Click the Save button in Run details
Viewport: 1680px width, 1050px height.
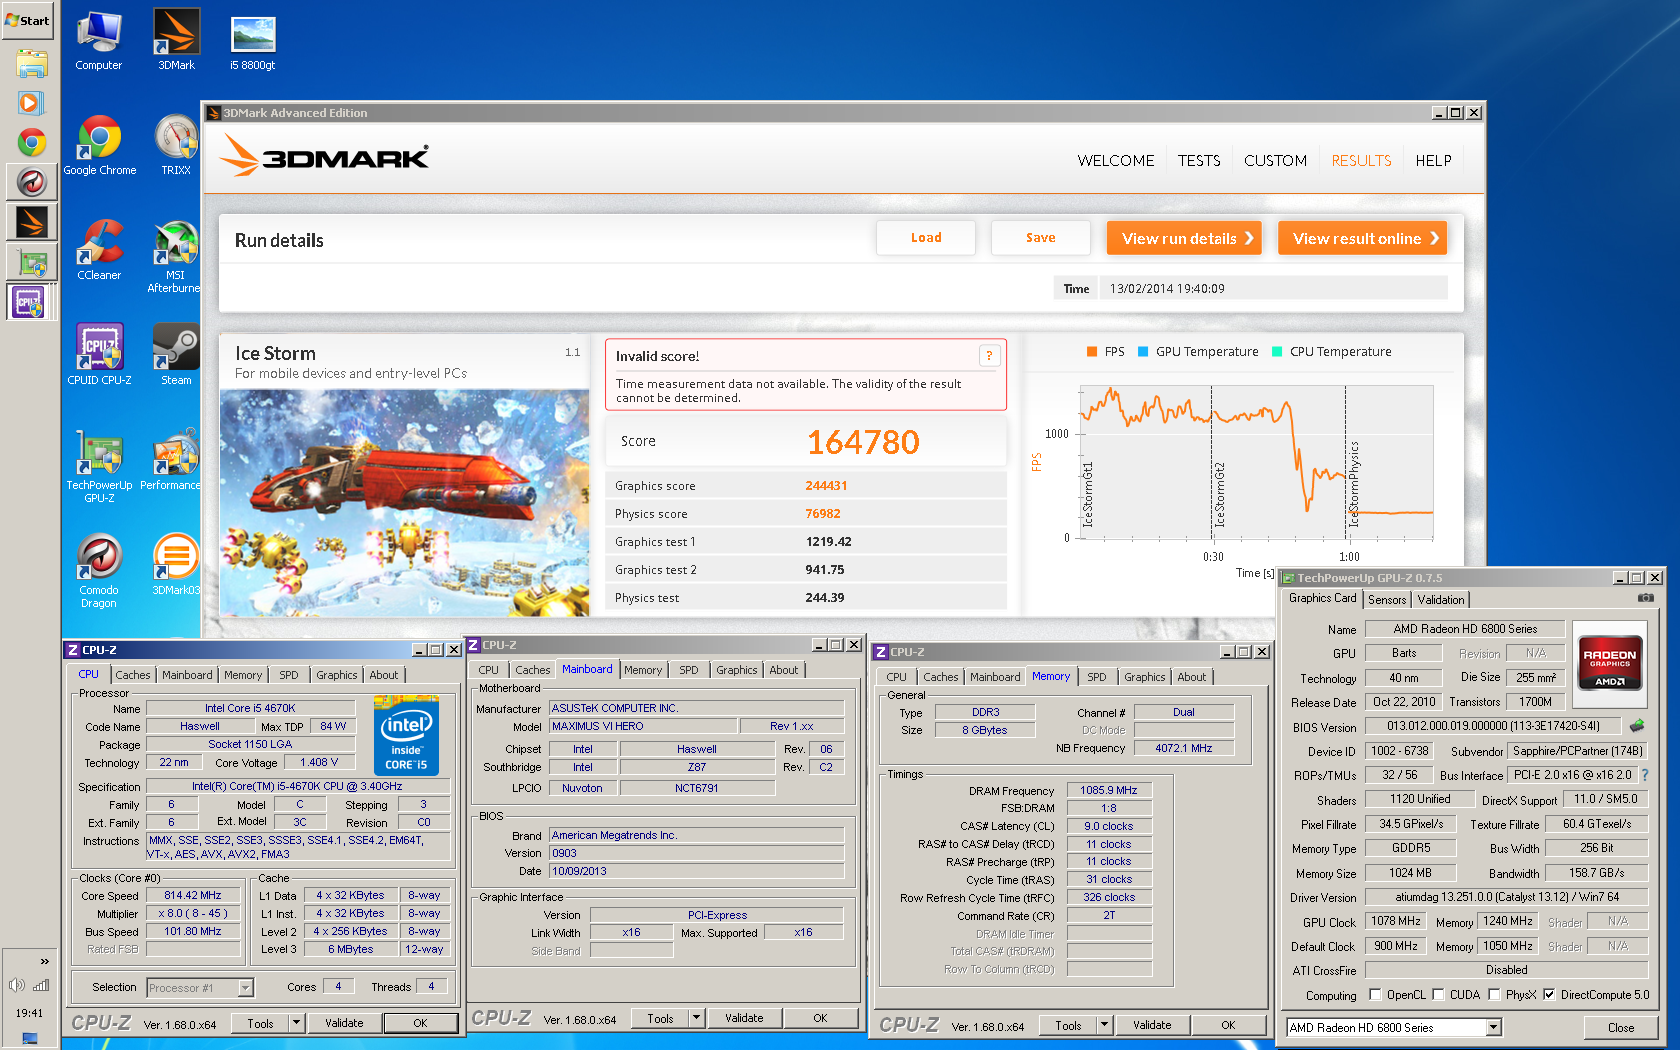[x=1040, y=238]
